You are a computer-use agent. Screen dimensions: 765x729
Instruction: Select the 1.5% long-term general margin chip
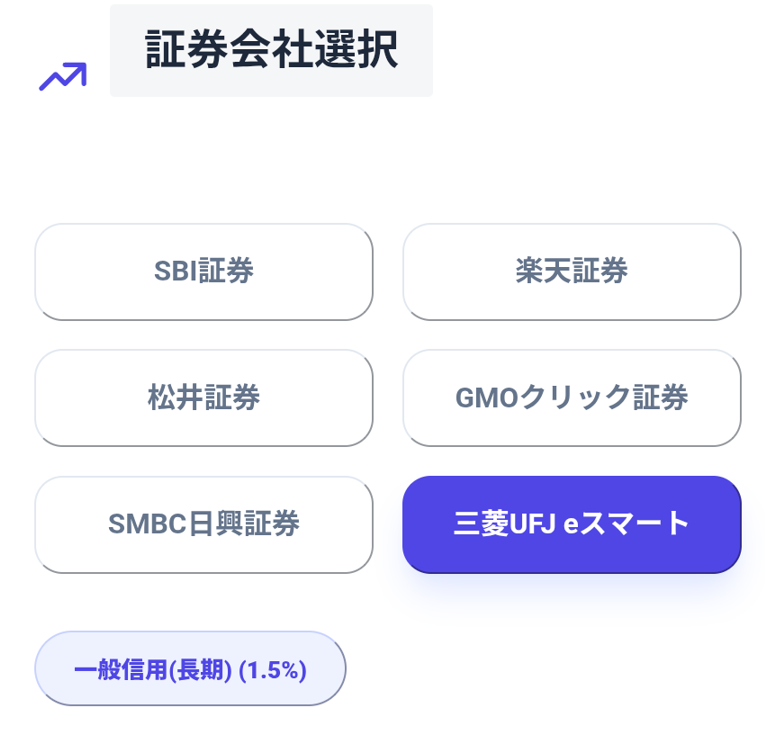[x=190, y=670]
